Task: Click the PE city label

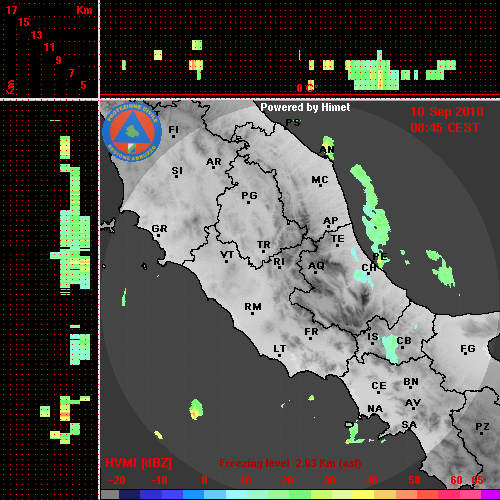Action: pos(380,256)
